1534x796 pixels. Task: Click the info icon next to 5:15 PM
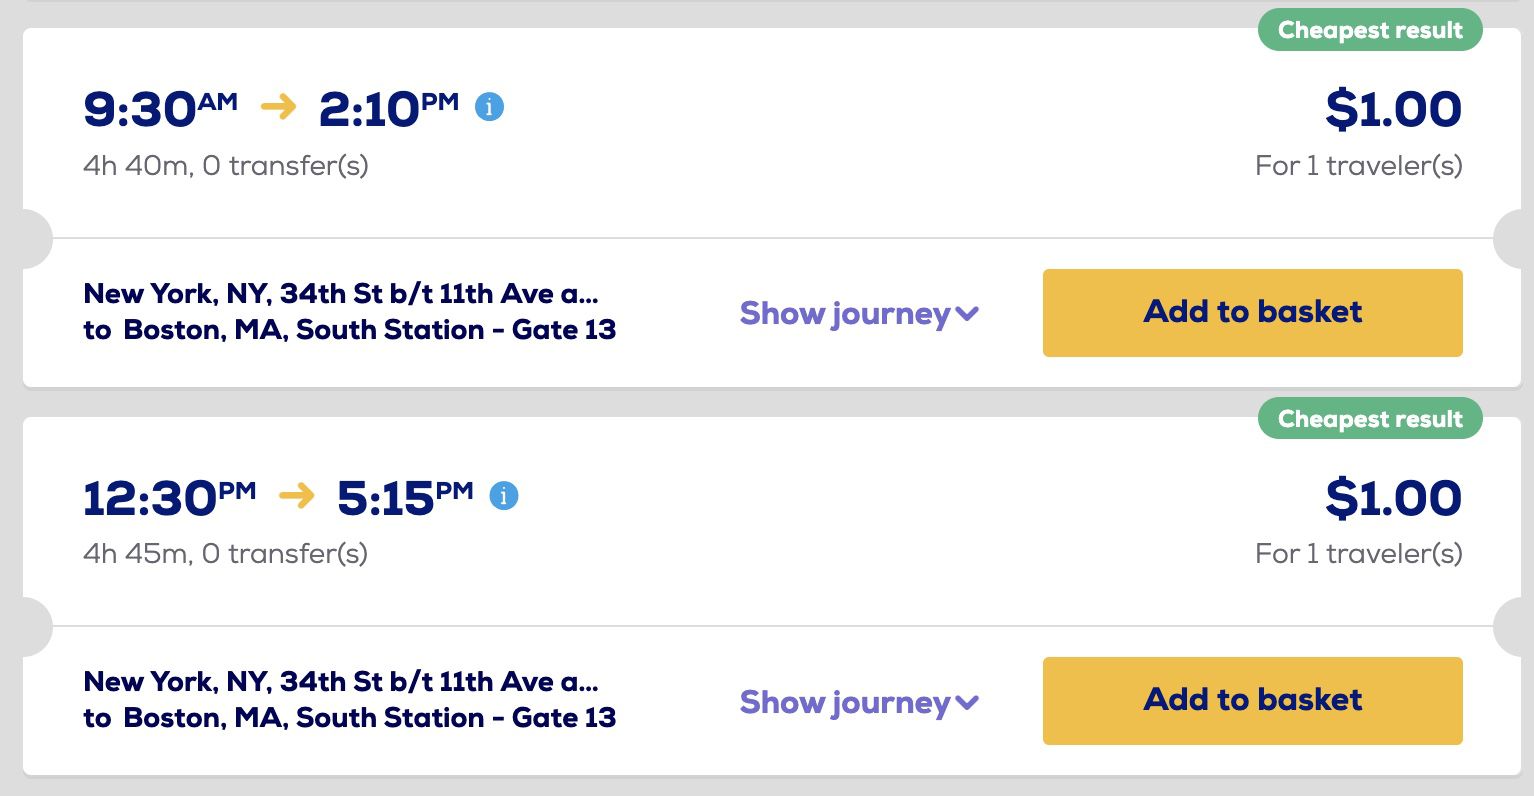(505, 495)
